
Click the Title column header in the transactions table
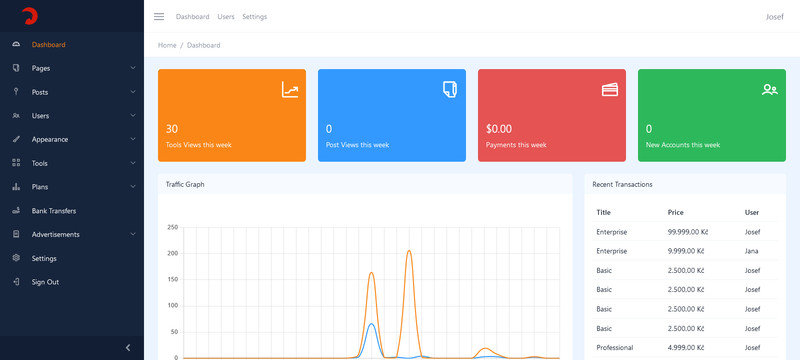pyautogui.click(x=603, y=212)
